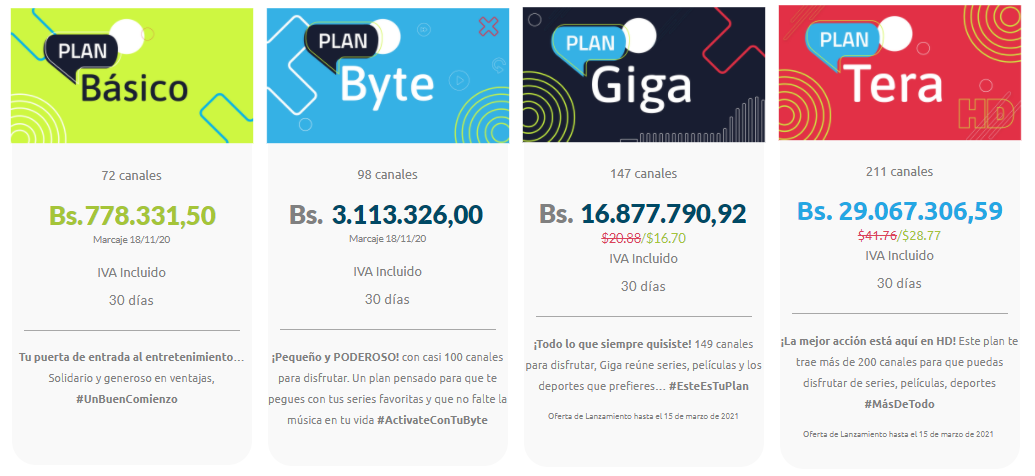
Task: Click the #EsteEsTuPlan hashtag
Action: [x=712, y=386]
